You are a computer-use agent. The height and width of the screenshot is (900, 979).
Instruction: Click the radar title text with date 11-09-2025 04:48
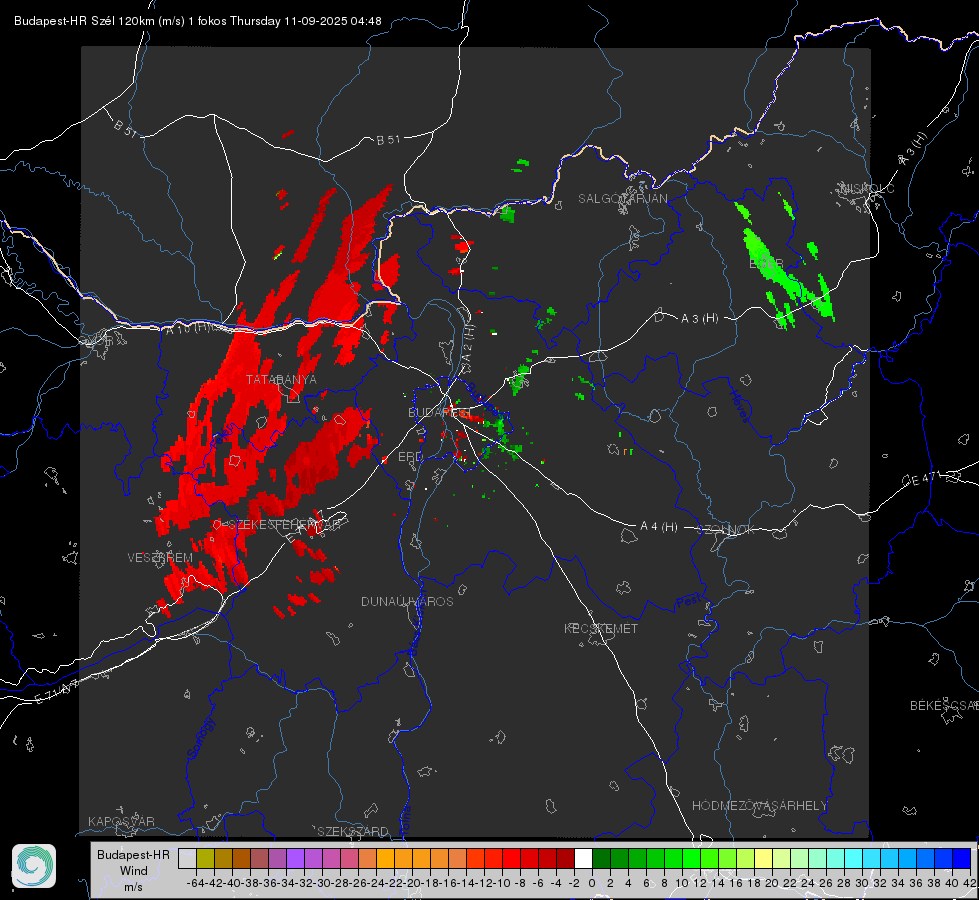point(197,21)
